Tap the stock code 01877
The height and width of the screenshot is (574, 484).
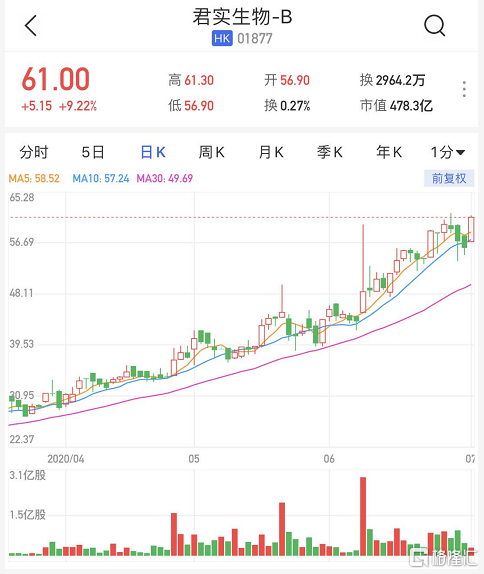click(x=255, y=38)
